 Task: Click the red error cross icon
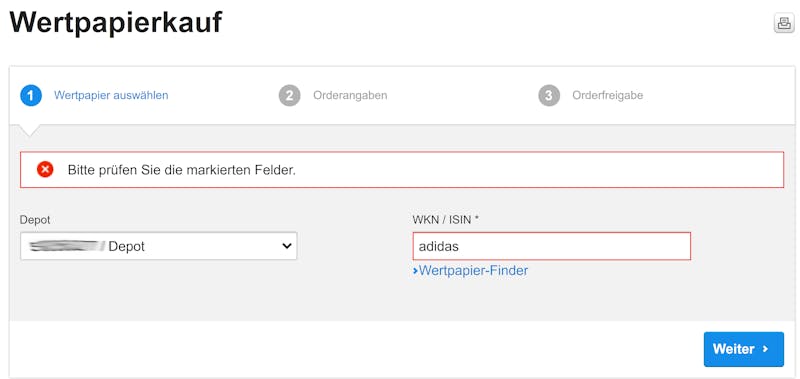(x=45, y=169)
